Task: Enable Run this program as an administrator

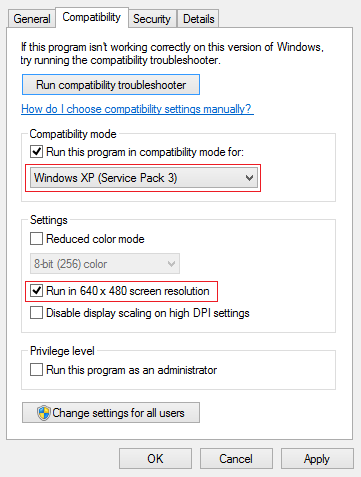Action: 36,370
